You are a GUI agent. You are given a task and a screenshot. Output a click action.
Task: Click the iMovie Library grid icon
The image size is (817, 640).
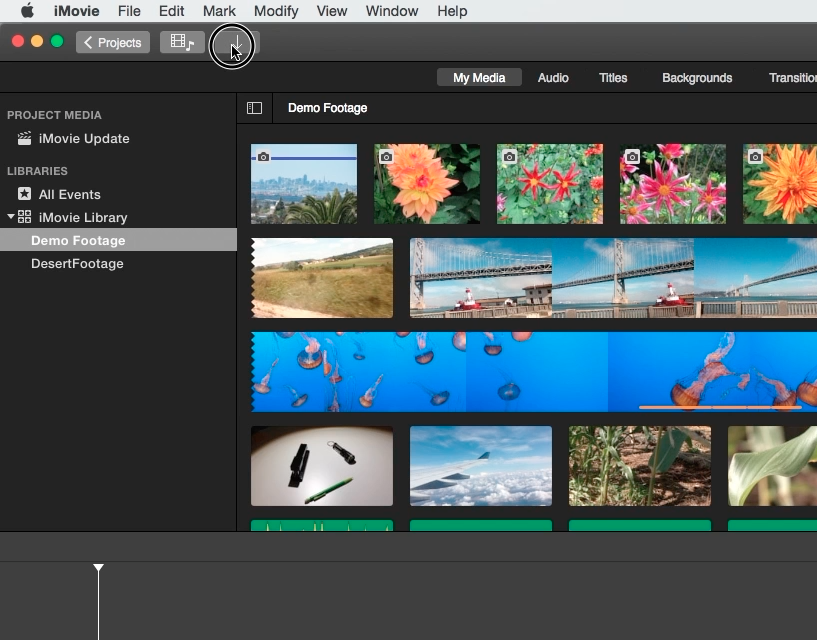[x=25, y=217]
